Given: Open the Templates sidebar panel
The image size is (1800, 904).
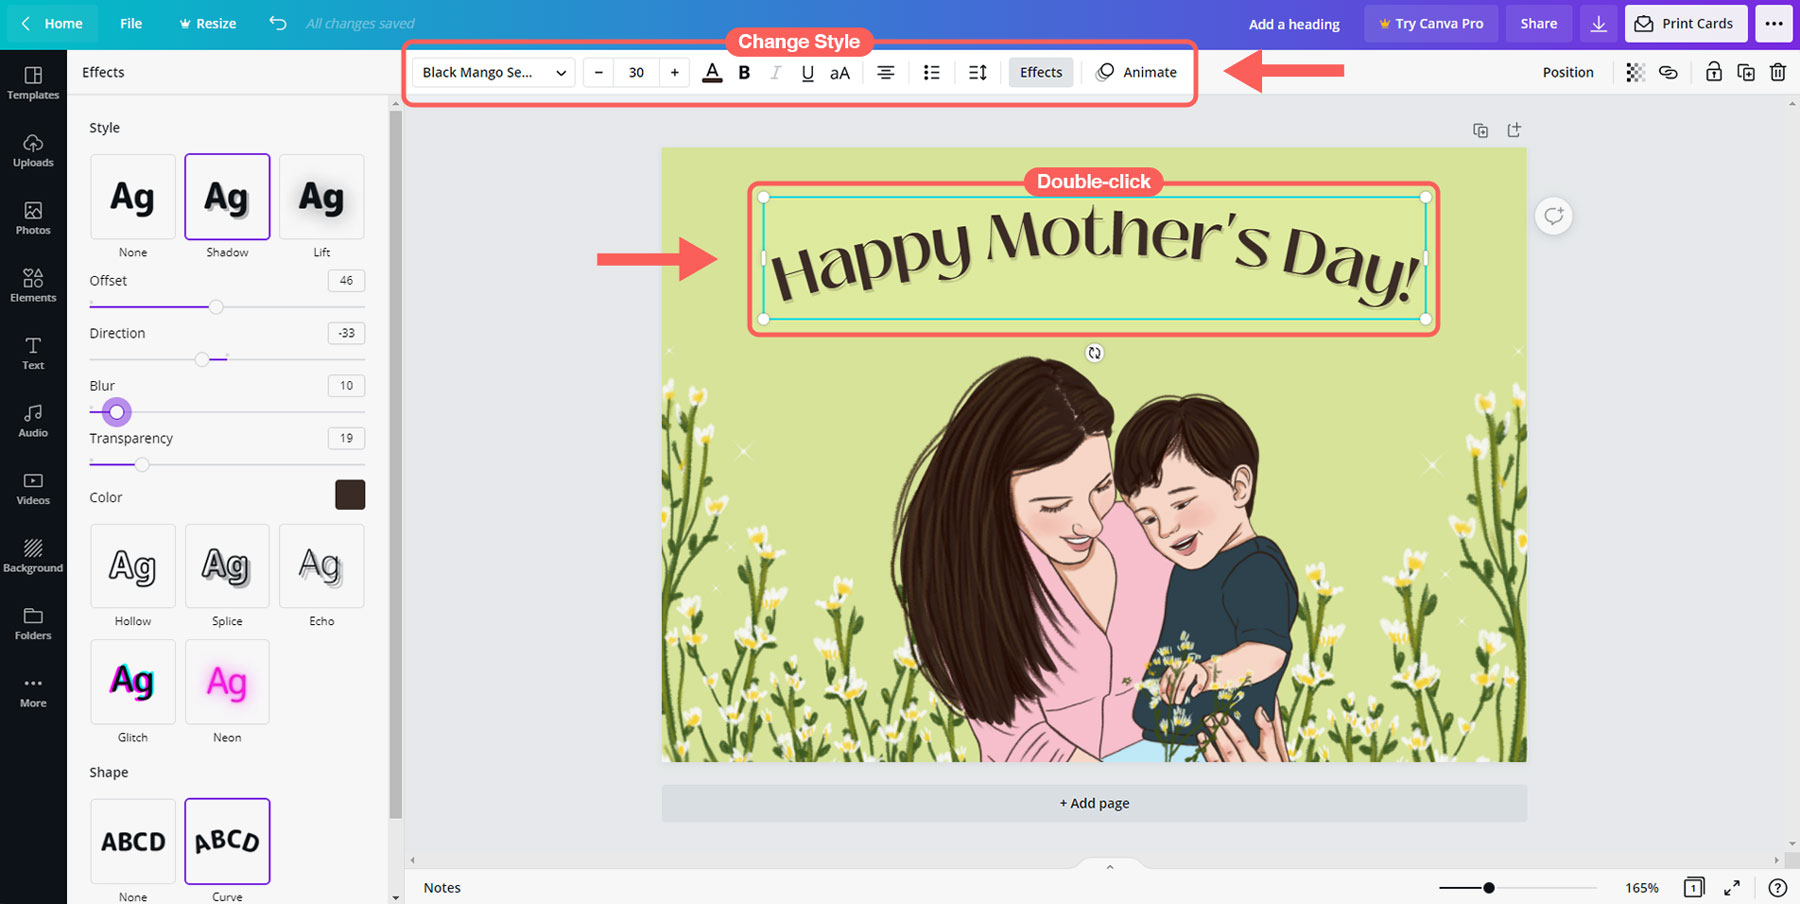Looking at the screenshot, I should click(x=33, y=82).
